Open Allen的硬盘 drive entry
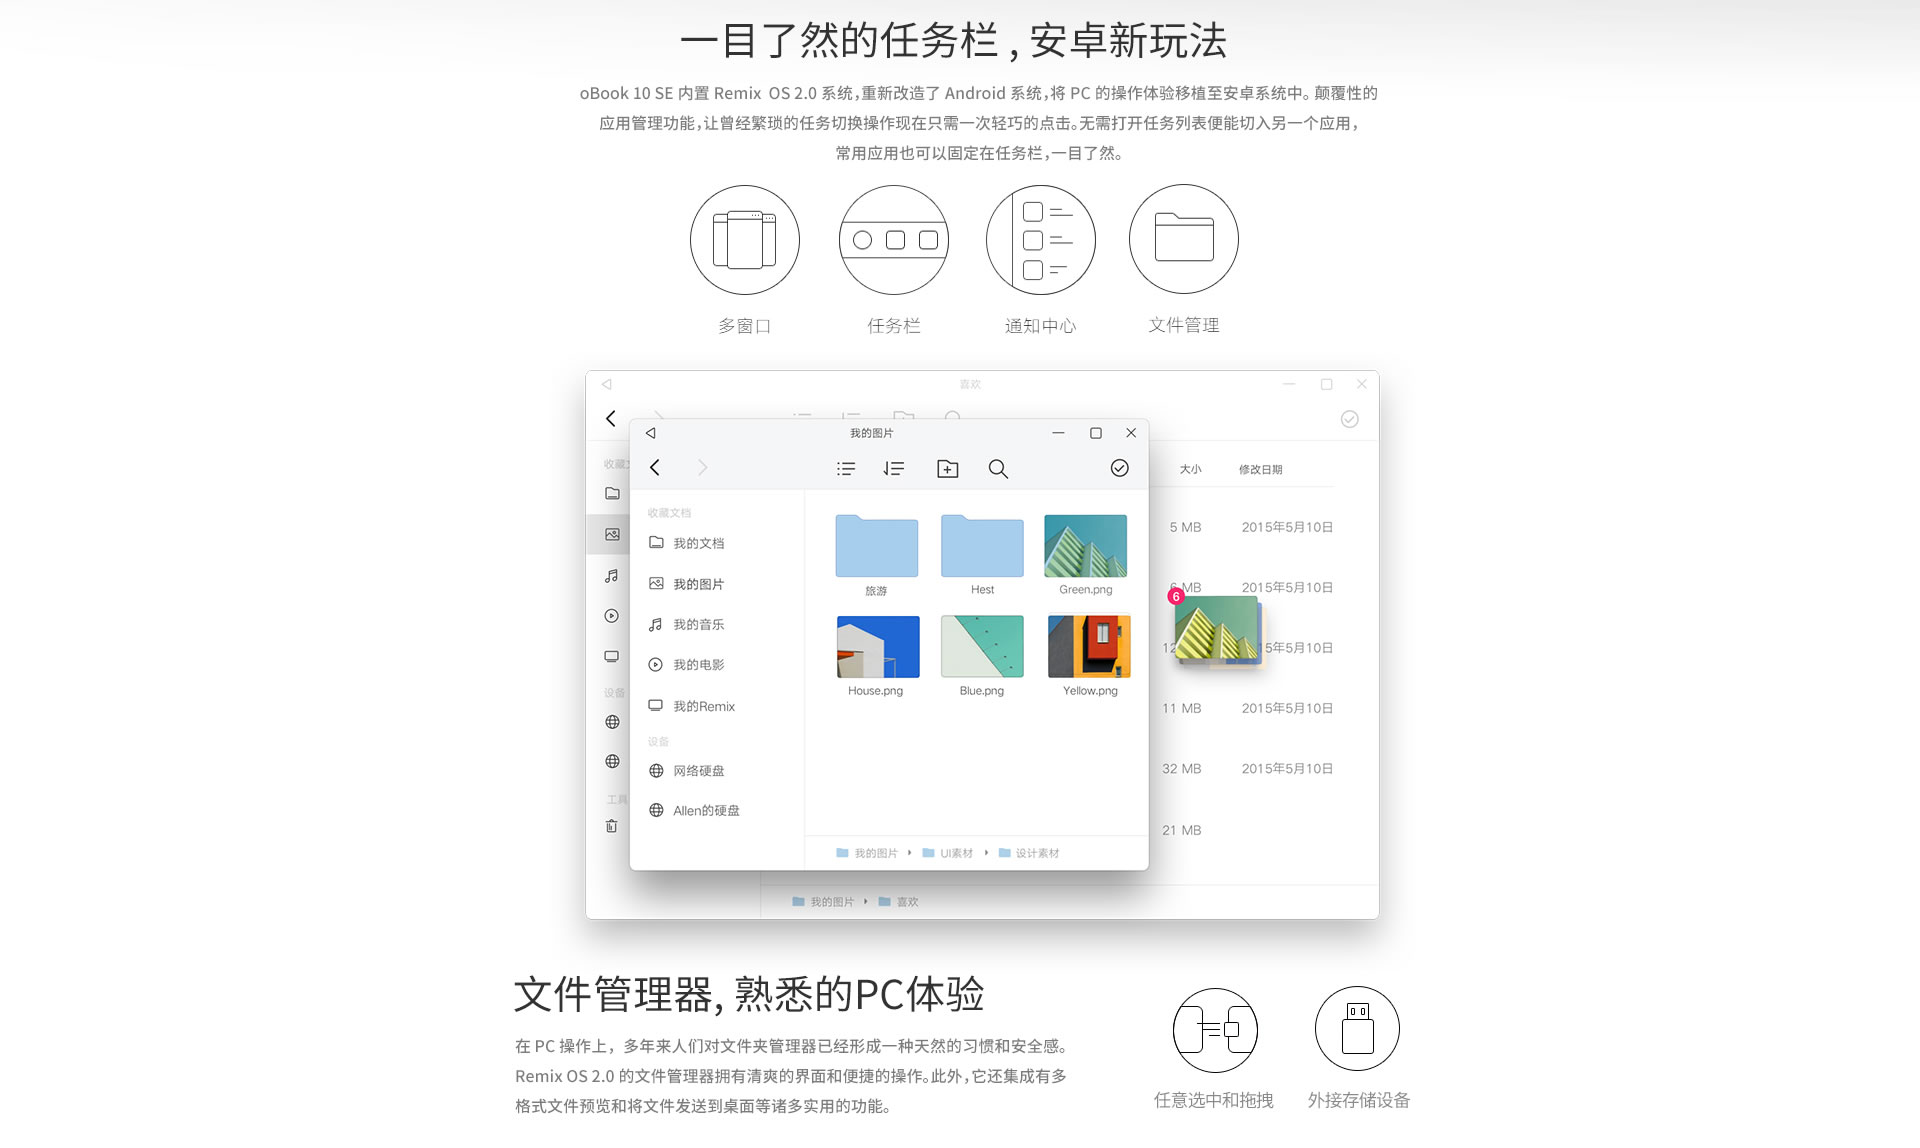The height and width of the screenshot is (1148, 1920). (x=706, y=810)
